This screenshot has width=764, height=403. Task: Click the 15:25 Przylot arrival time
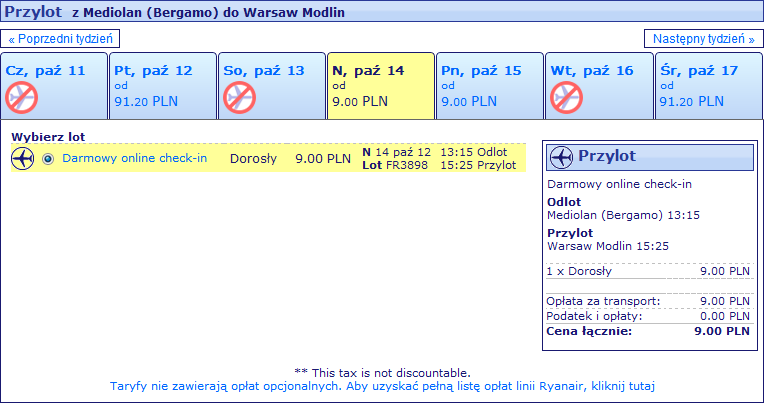[x=478, y=165]
